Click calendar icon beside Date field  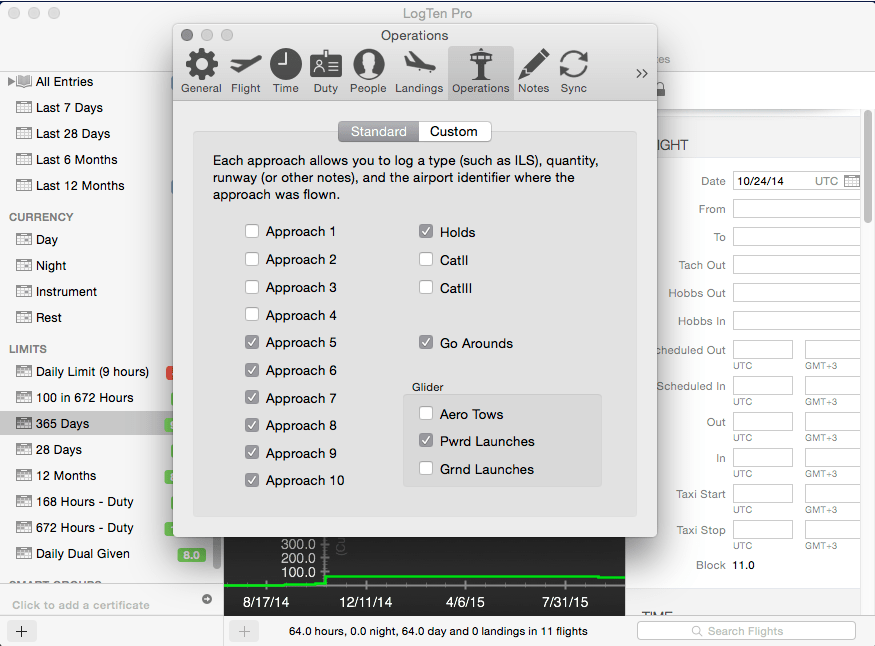click(x=852, y=181)
